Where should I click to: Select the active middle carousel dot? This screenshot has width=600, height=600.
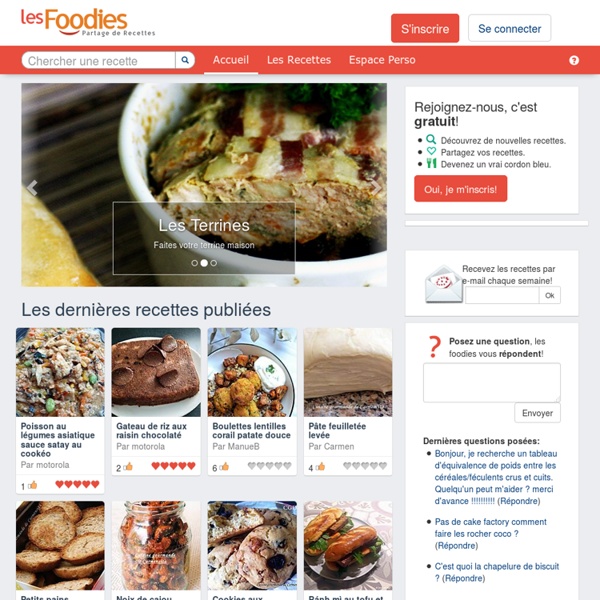click(204, 263)
